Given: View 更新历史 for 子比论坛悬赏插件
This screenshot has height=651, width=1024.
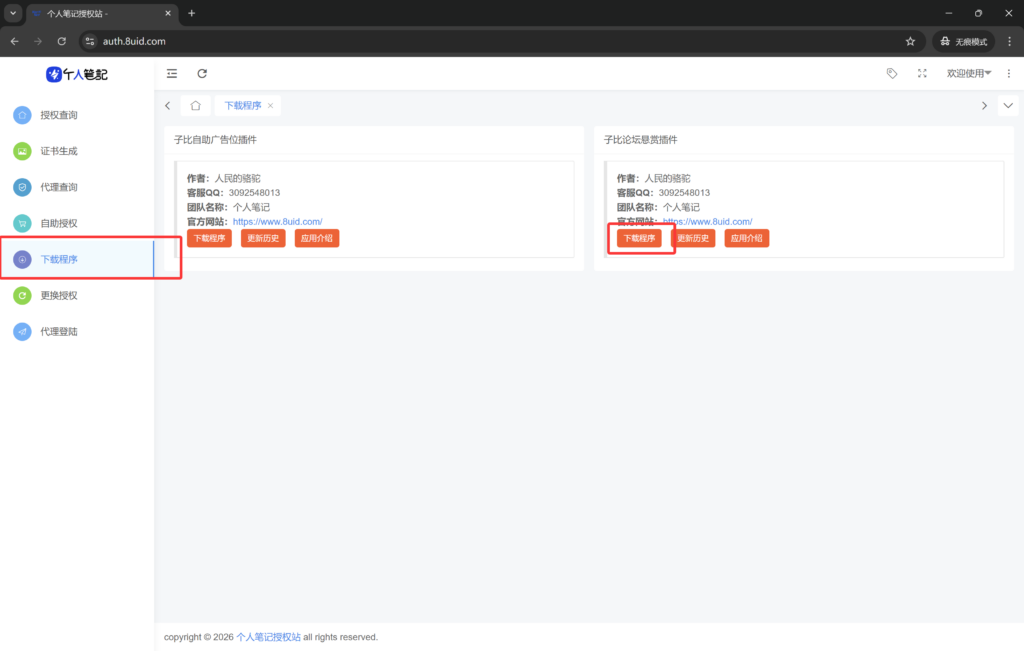Looking at the screenshot, I should [693, 238].
